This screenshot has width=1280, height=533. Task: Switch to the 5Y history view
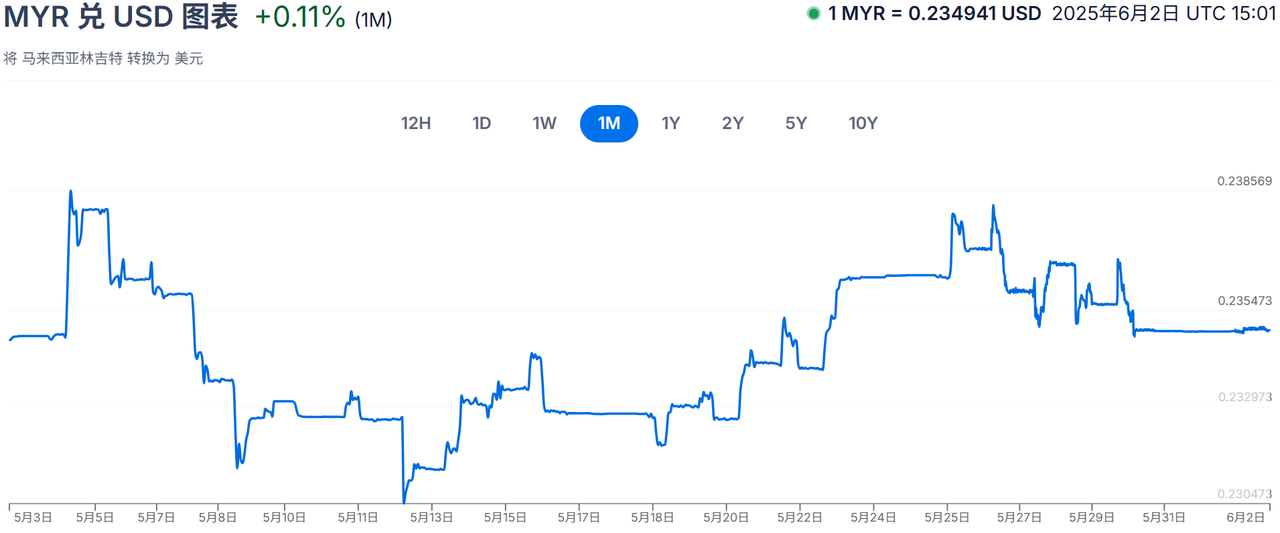coord(796,124)
